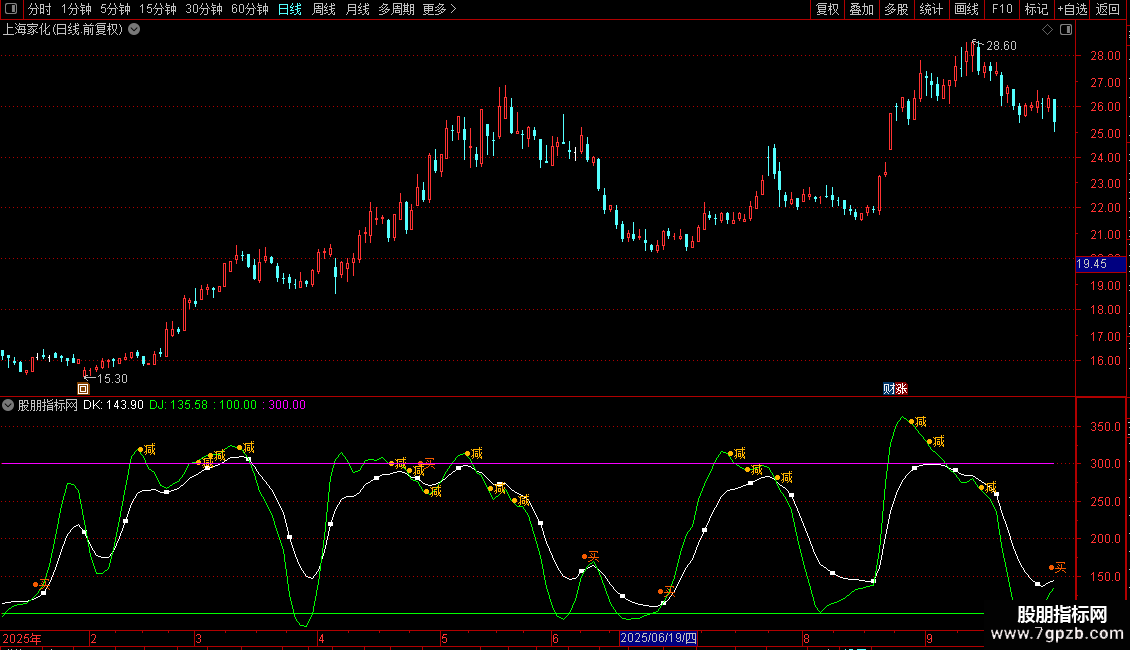Expand the 上海家化 title dropdown arrow
The height and width of the screenshot is (650, 1130).
point(134,29)
